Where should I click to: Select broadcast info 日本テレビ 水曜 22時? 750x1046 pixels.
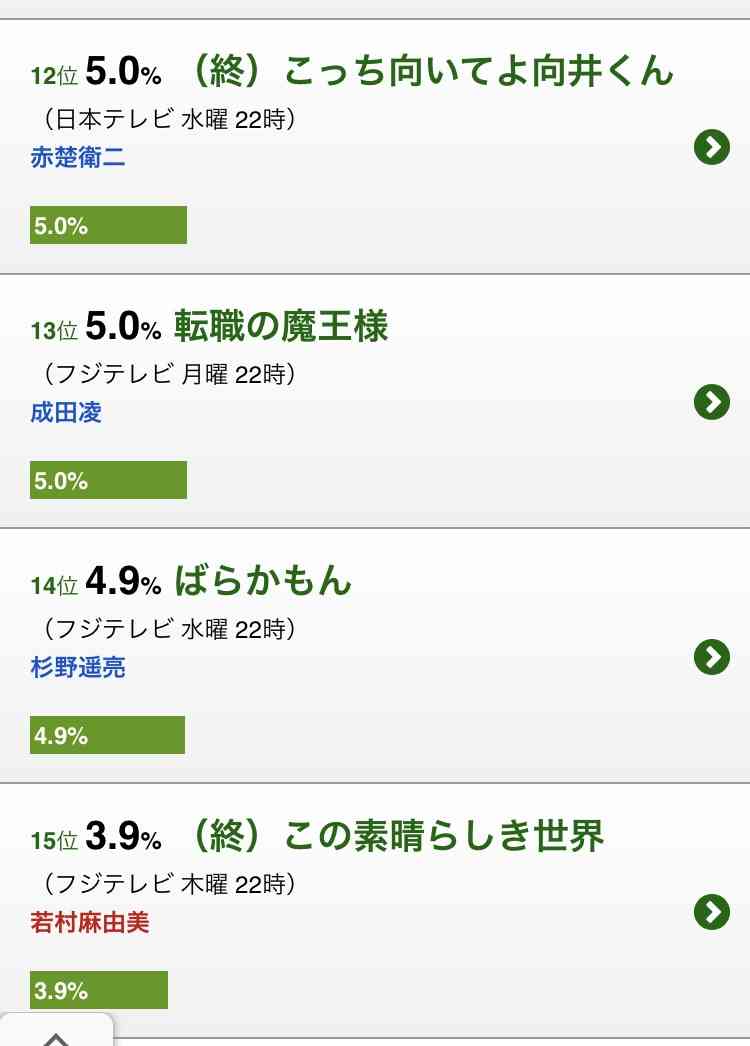pos(170,119)
